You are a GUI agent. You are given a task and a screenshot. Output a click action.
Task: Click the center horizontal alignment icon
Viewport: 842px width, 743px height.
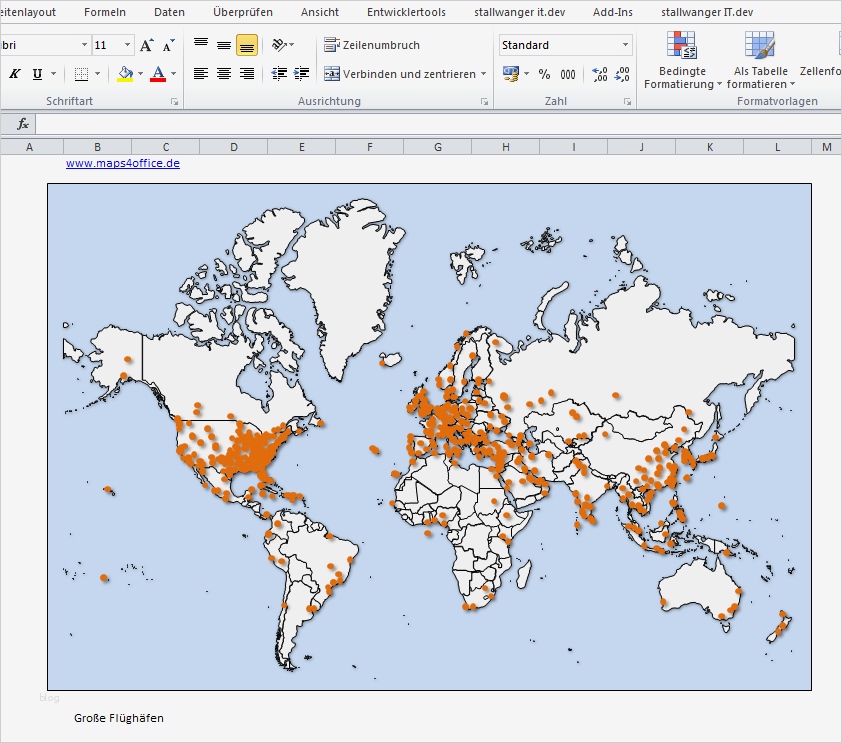coord(224,74)
